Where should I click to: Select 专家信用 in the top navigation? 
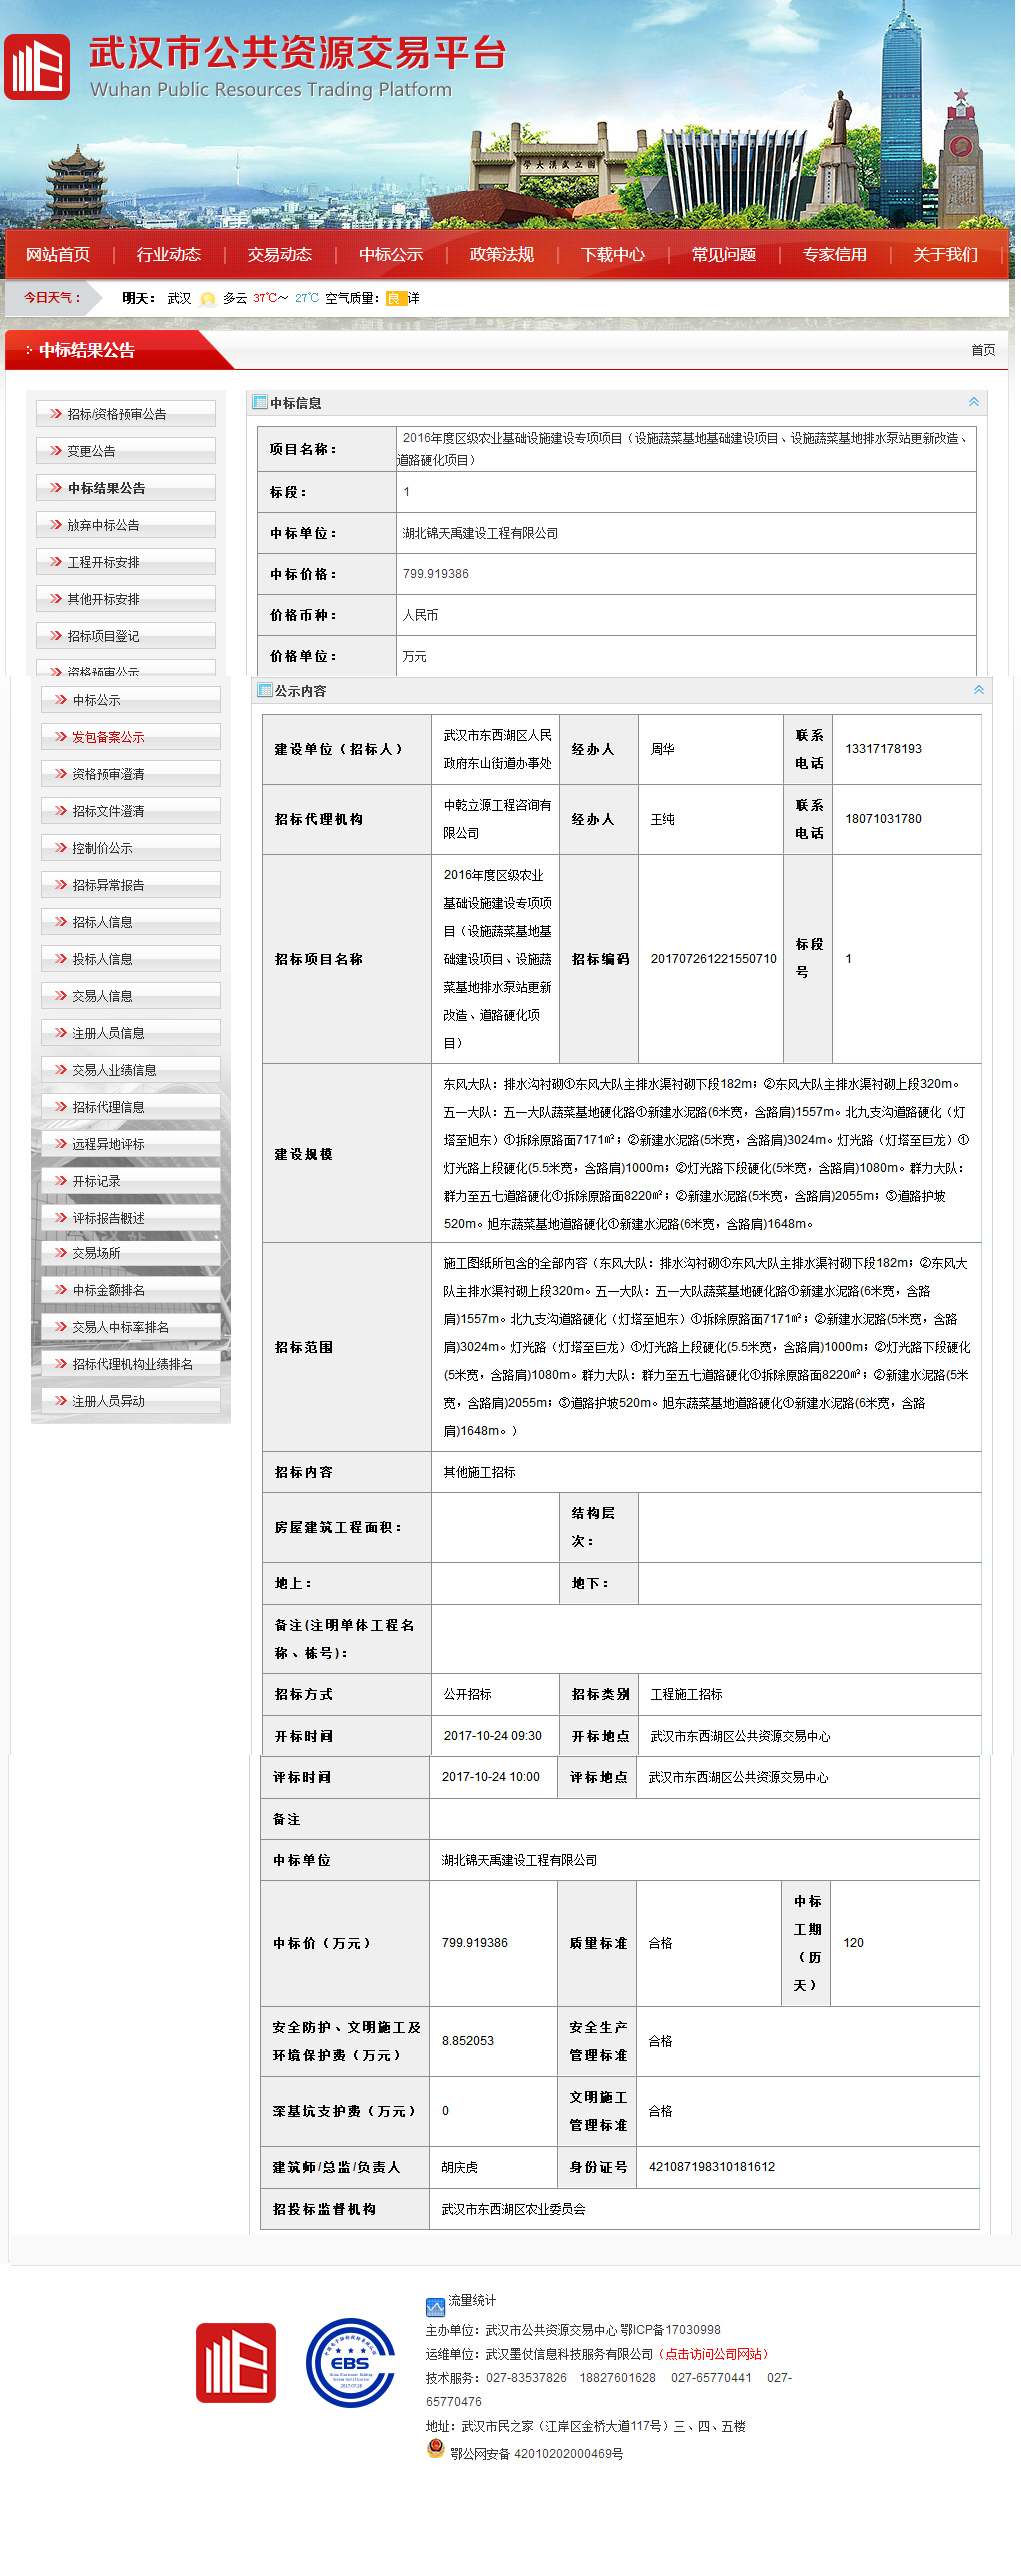834,255
